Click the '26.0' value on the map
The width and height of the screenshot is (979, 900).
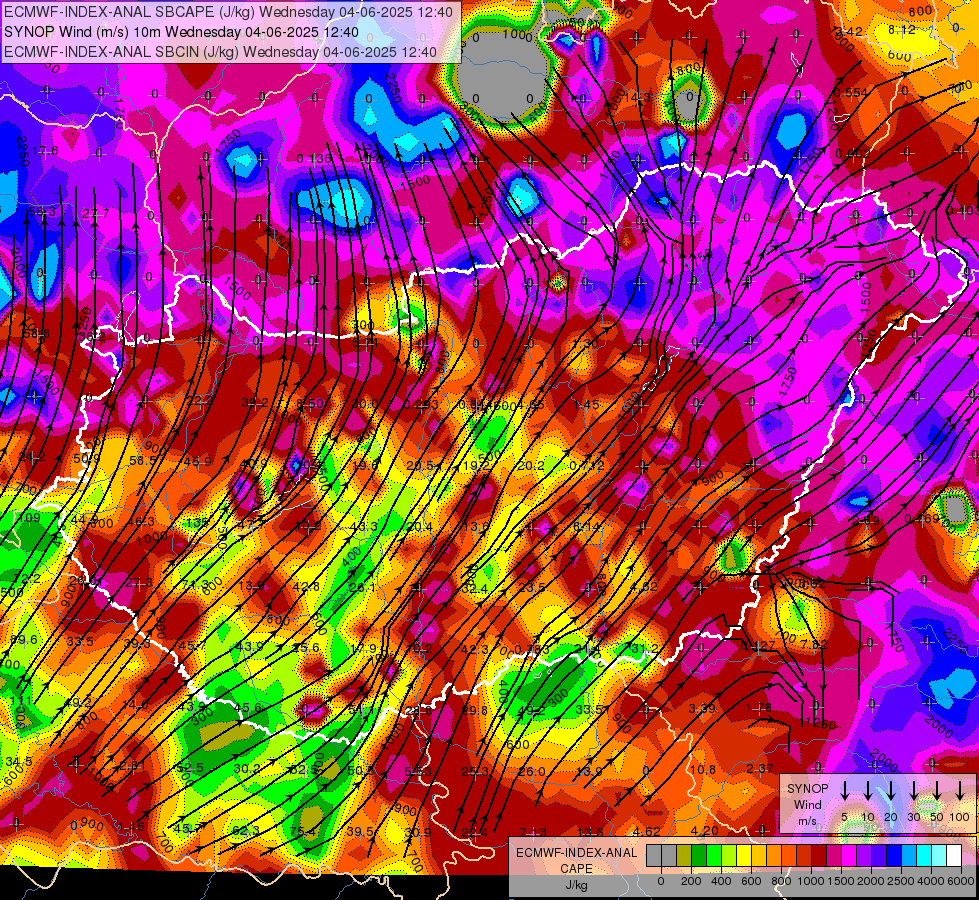coord(532,771)
